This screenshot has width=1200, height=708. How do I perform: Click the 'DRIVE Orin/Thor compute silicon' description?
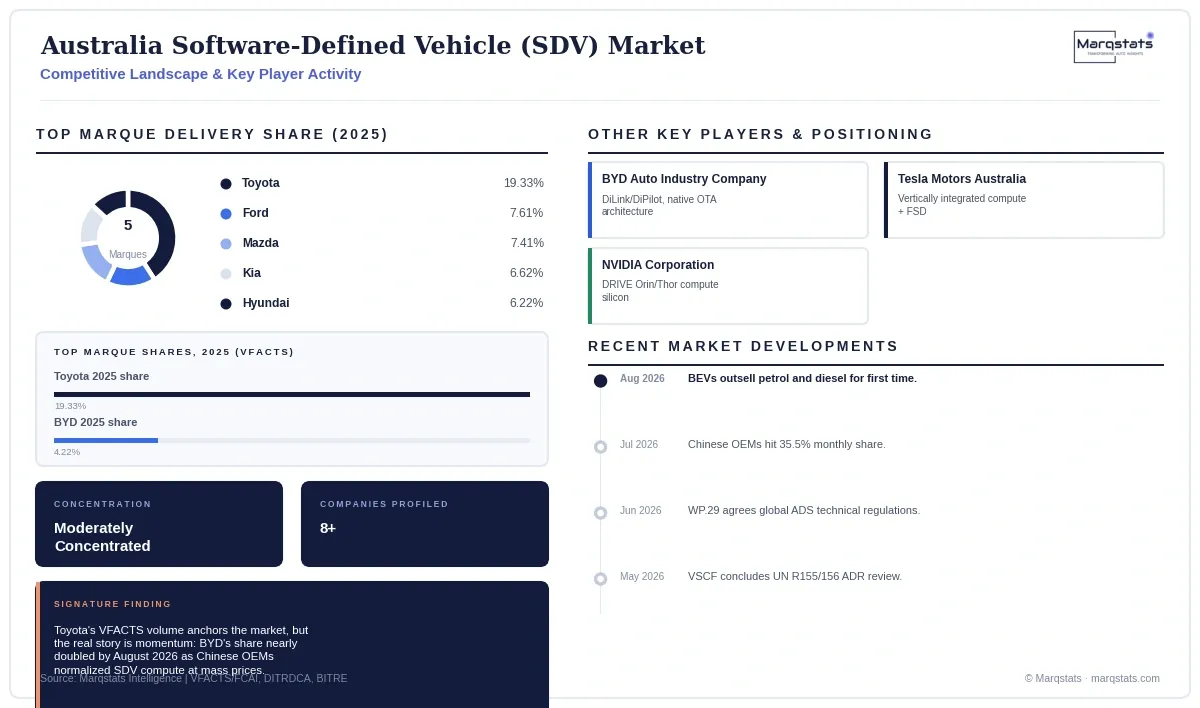coord(660,291)
